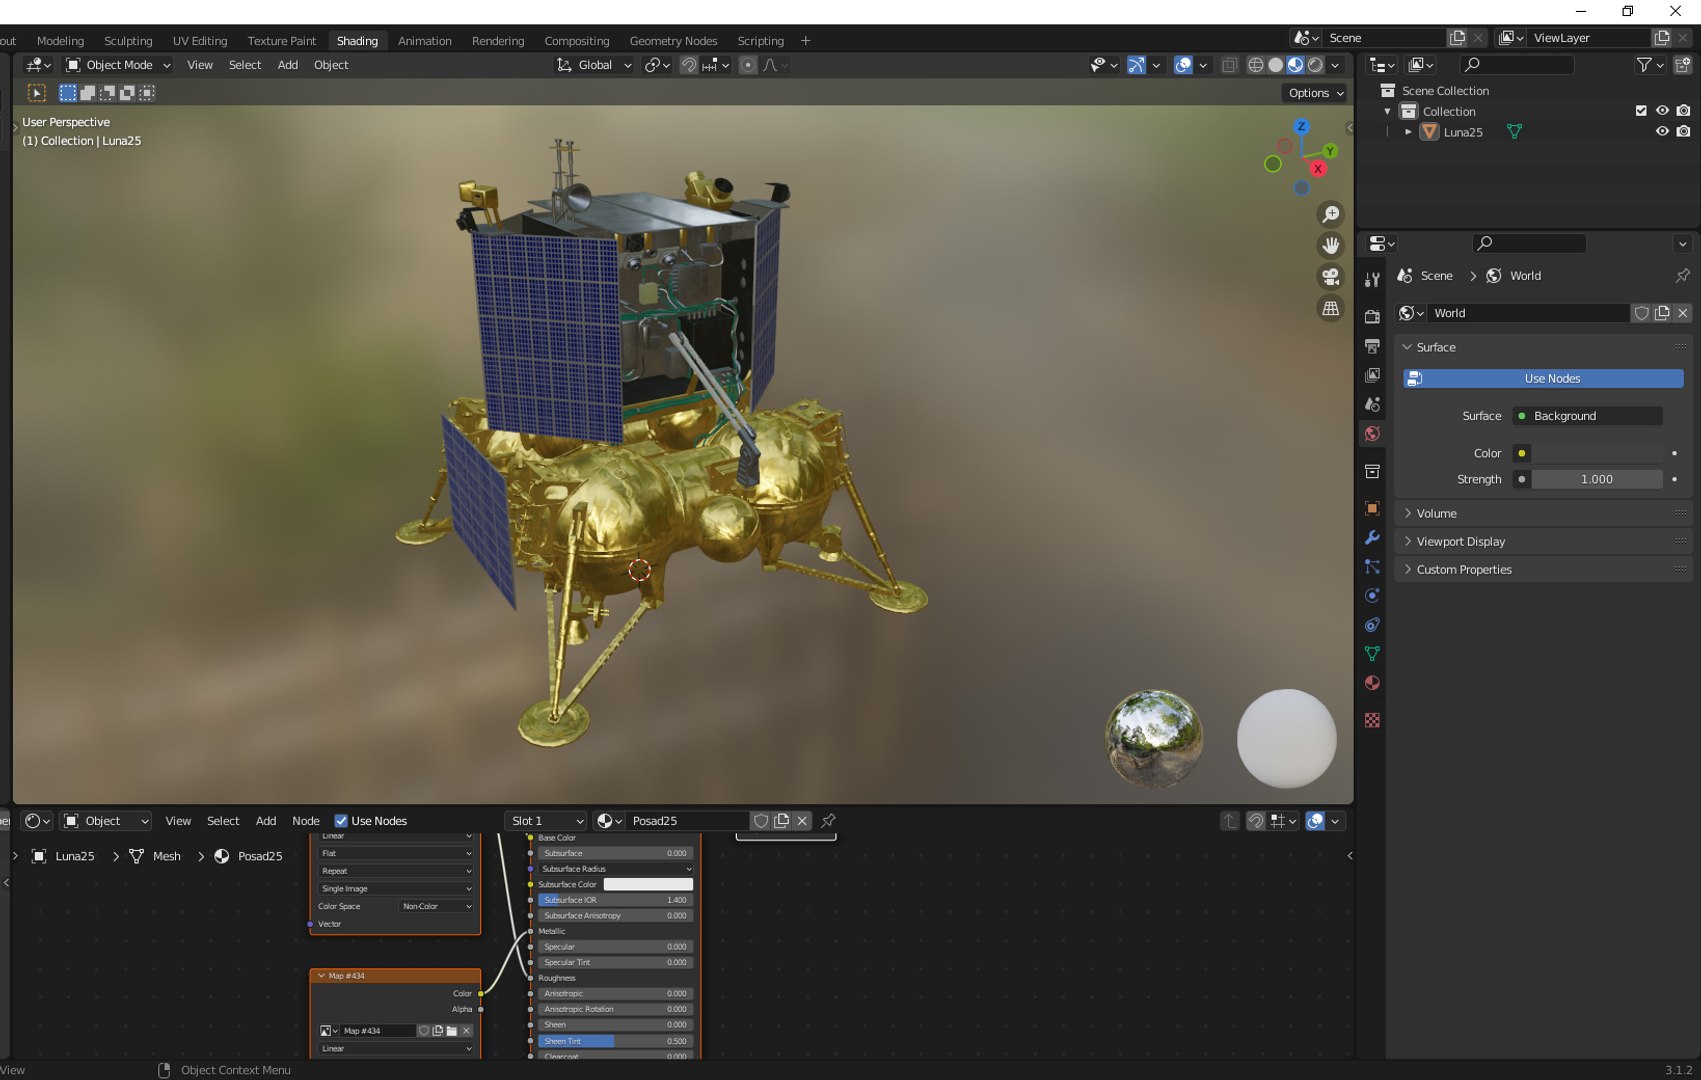The image size is (1701, 1080).
Task: Expand the Luna25 object in outliner
Action: click(x=1408, y=132)
